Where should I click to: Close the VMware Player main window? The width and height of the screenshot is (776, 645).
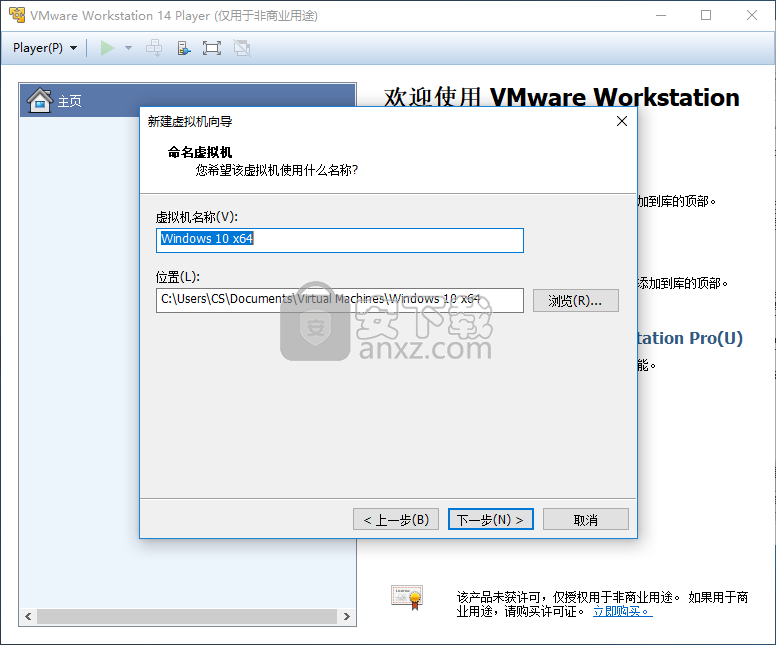click(x=752, y=15)
